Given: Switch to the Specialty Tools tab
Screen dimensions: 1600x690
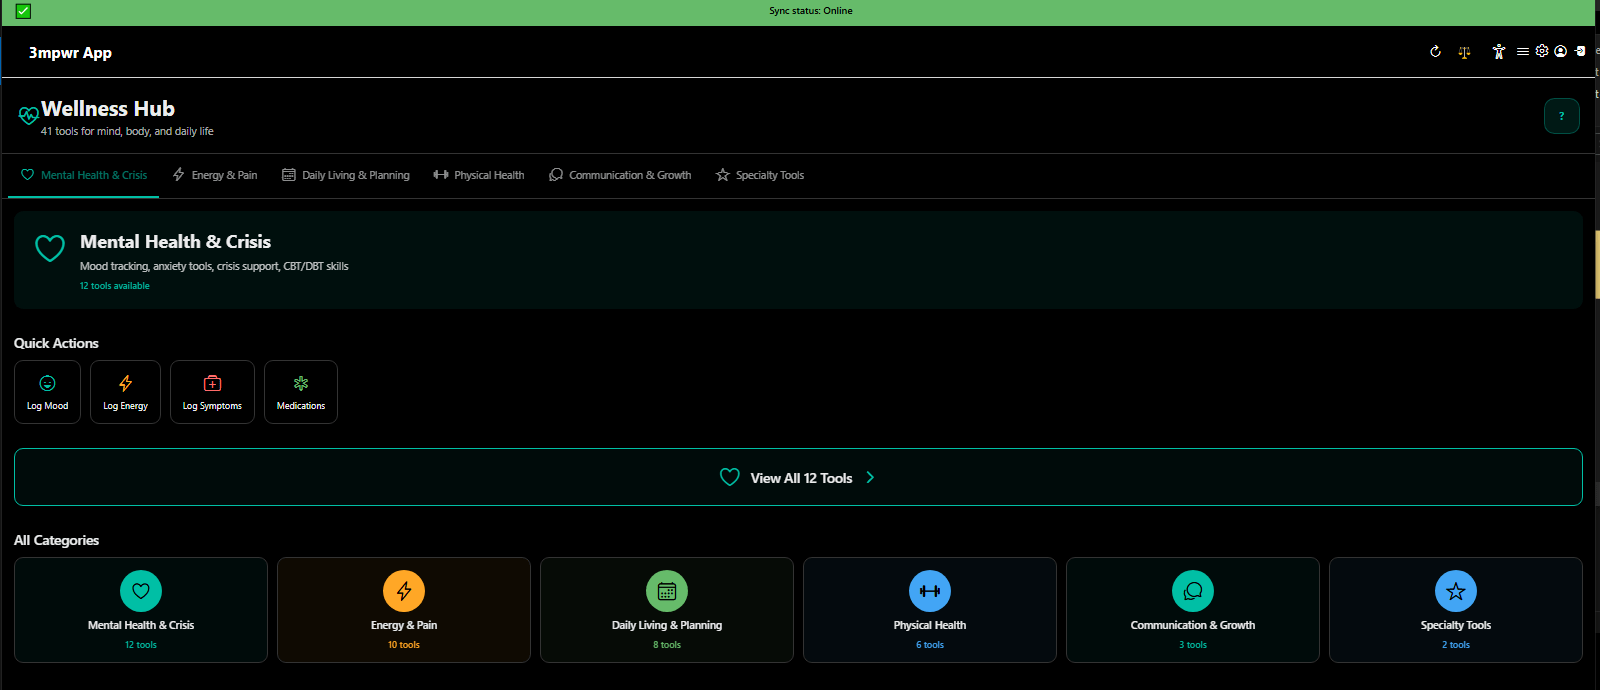Looking at the screenshot, I should pyautogui.click(x=760, y=175).
